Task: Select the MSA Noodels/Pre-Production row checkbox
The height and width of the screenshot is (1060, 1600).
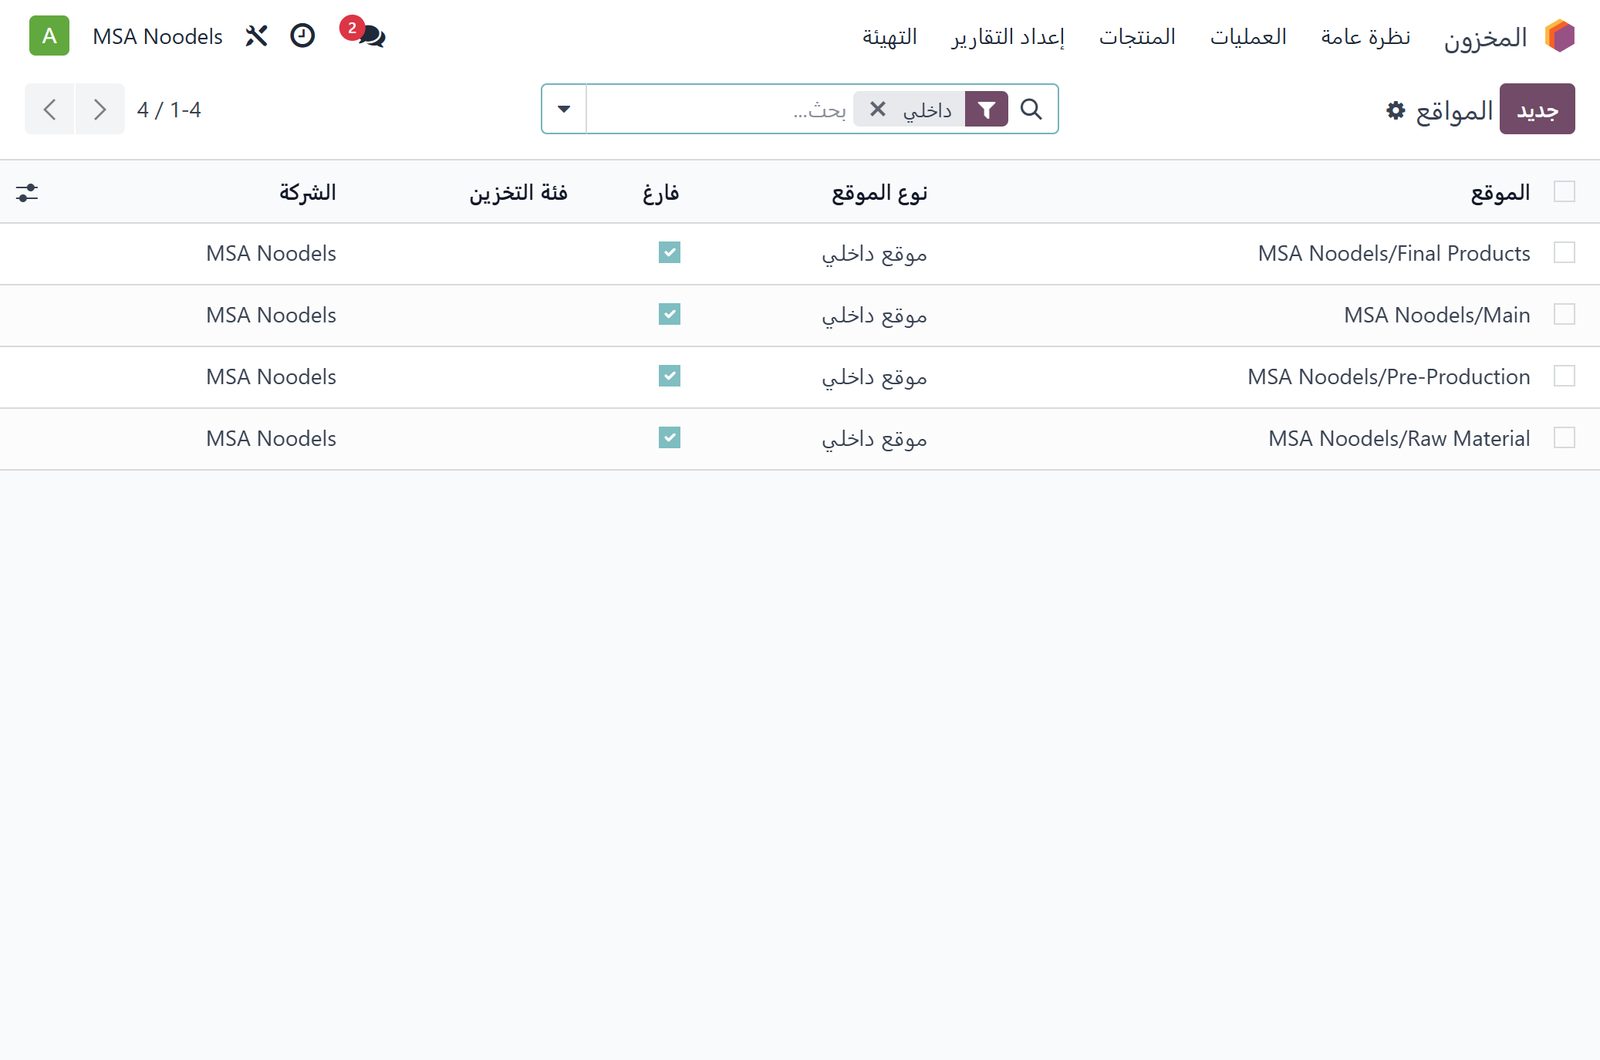Action: (x=1564, y=376)
